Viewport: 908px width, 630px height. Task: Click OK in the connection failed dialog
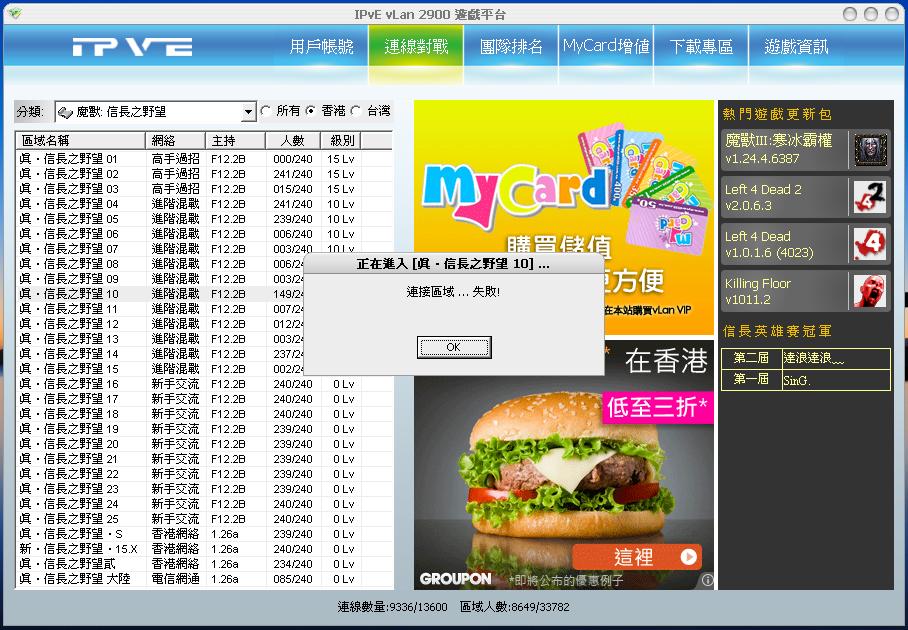pyautogui.click(x=454, y=347)
